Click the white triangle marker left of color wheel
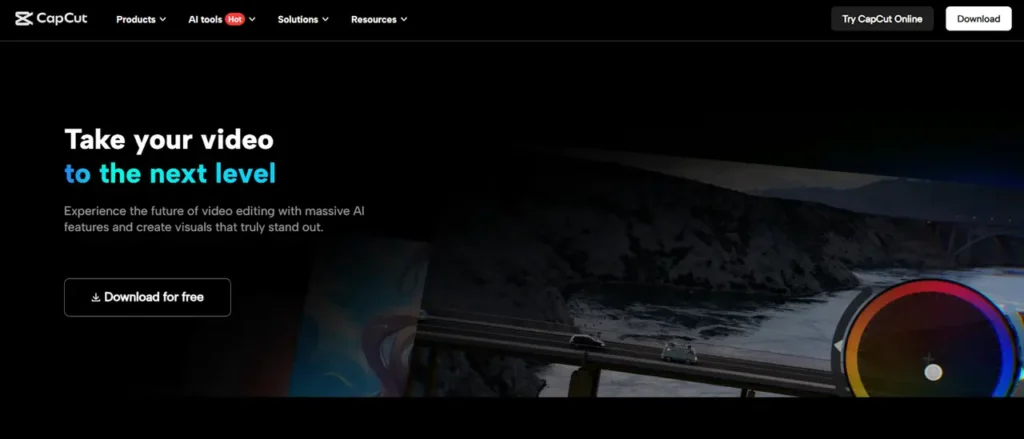 tap(839, 346)
